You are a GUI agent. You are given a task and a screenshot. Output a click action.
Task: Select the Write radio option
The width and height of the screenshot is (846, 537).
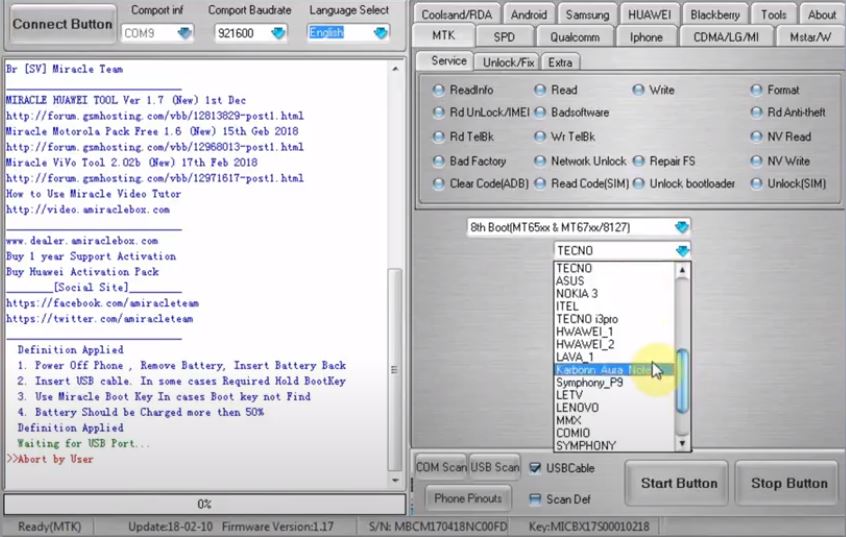point(639,90)
